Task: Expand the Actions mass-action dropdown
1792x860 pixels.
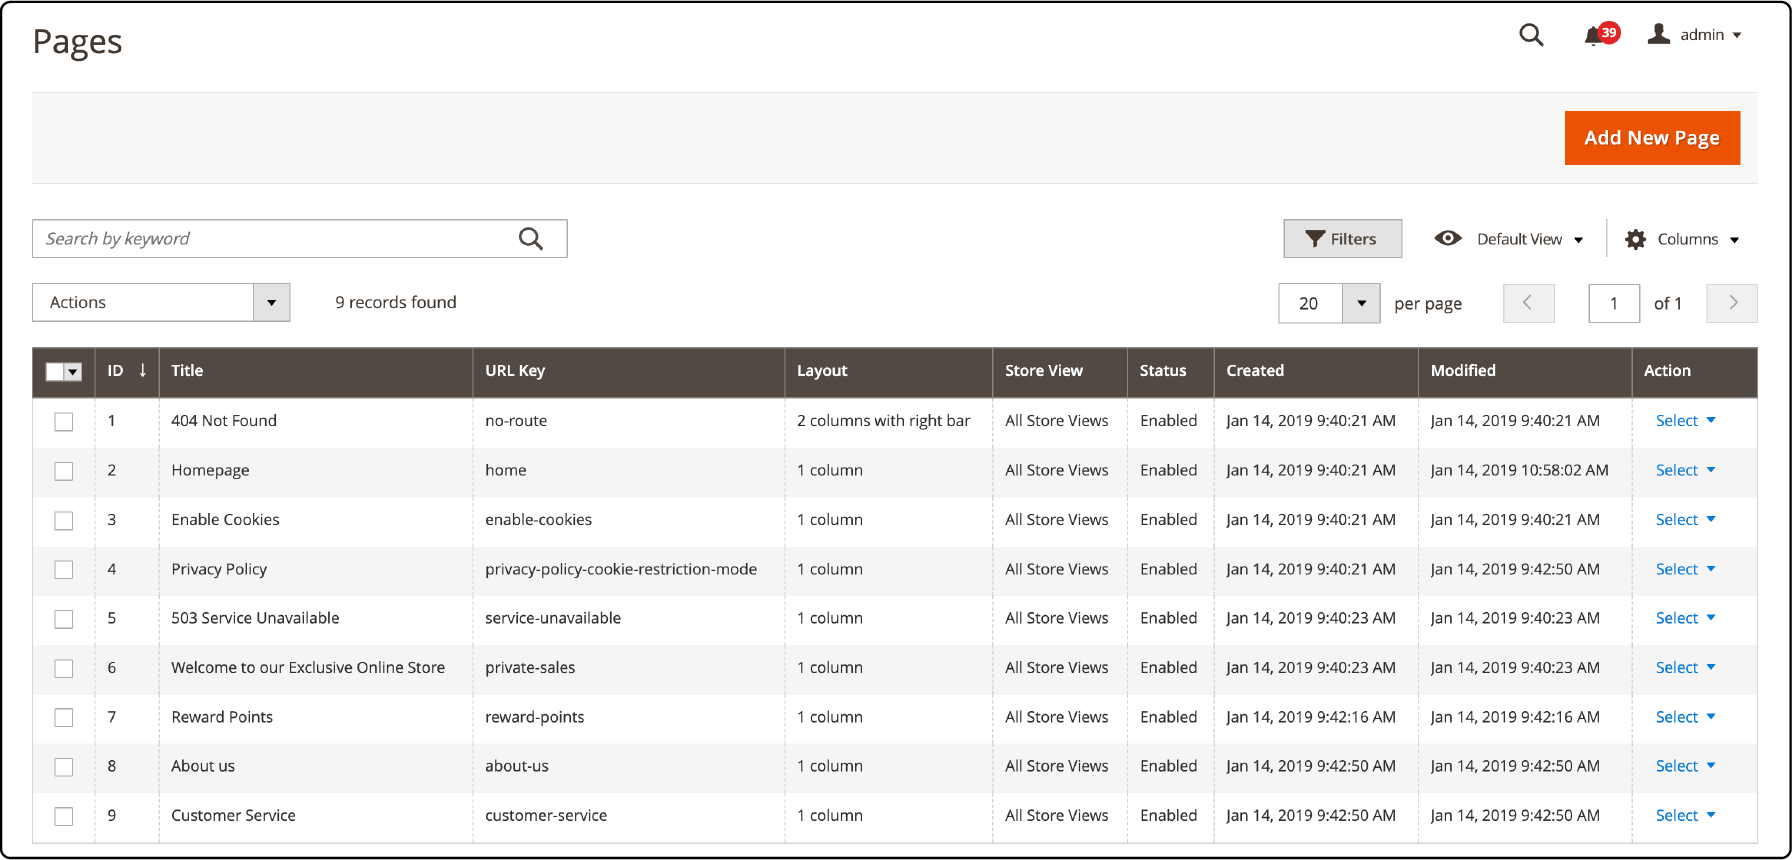Action: [x=161, y=302]
